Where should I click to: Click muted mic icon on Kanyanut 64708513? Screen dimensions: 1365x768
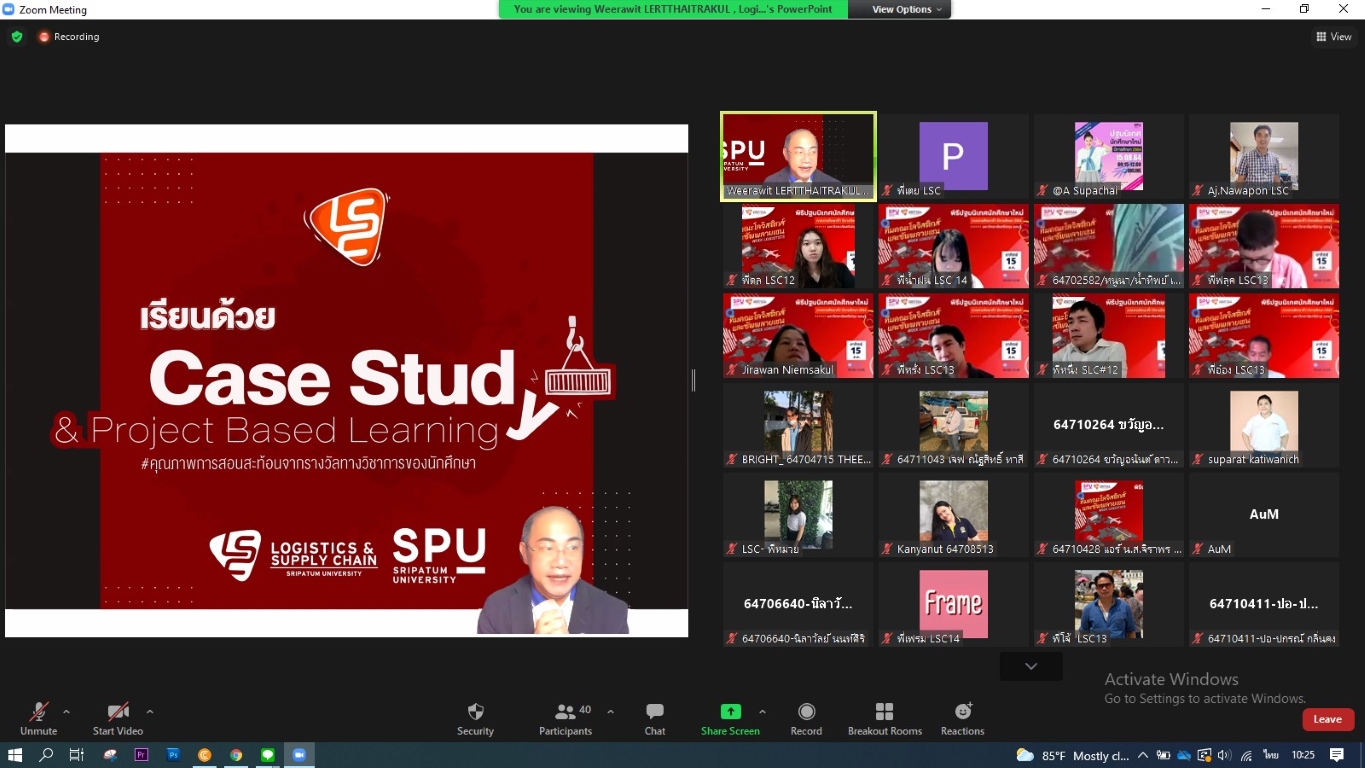click(887, 549)
